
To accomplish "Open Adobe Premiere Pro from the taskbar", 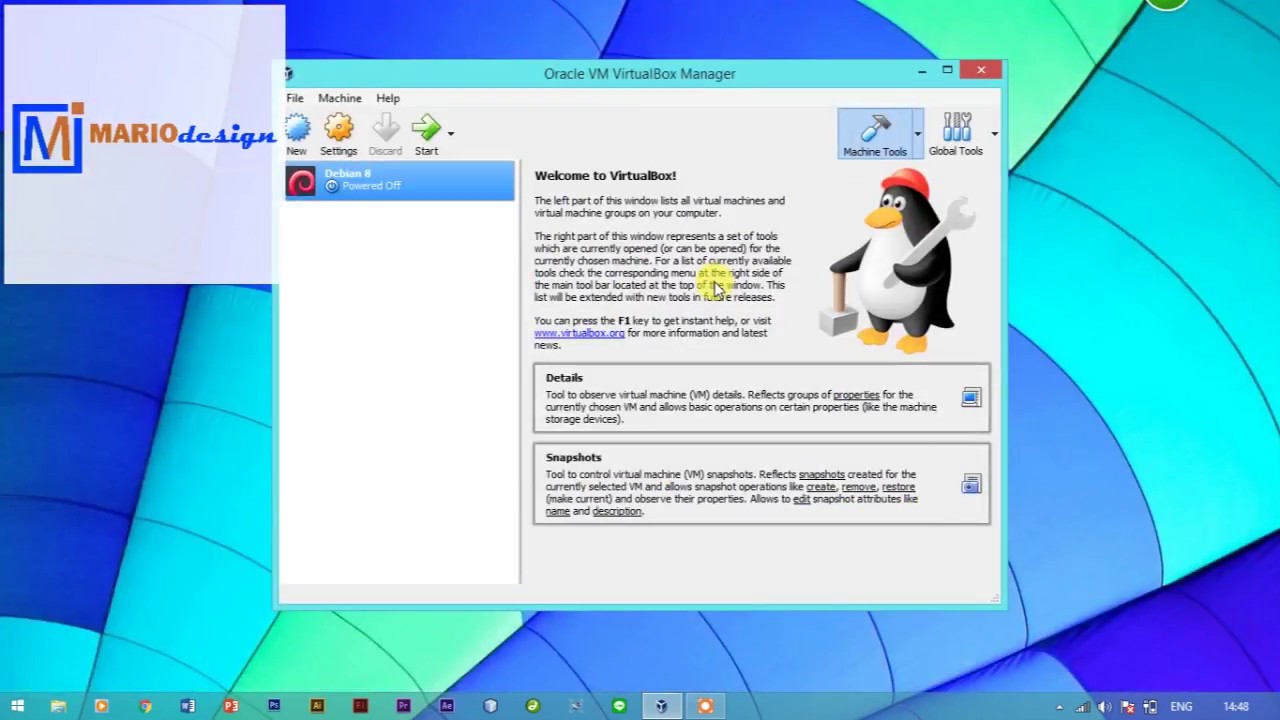I will pyautogui.click(x=403, y=706).
